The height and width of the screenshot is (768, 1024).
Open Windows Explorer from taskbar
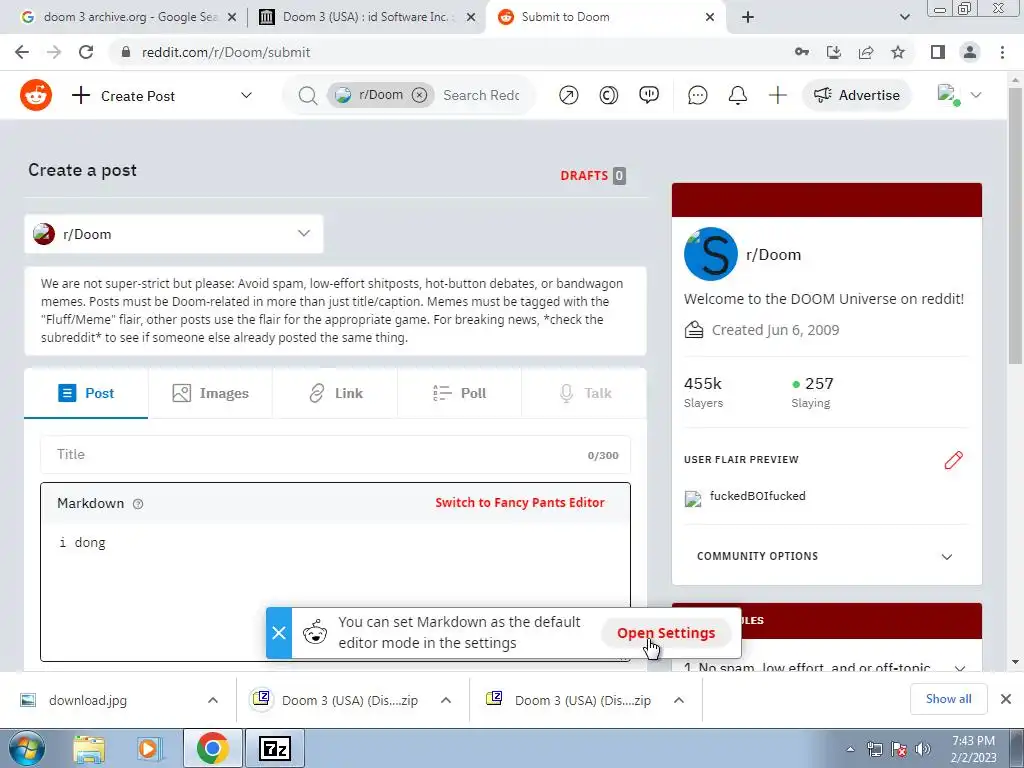(89, 749)
